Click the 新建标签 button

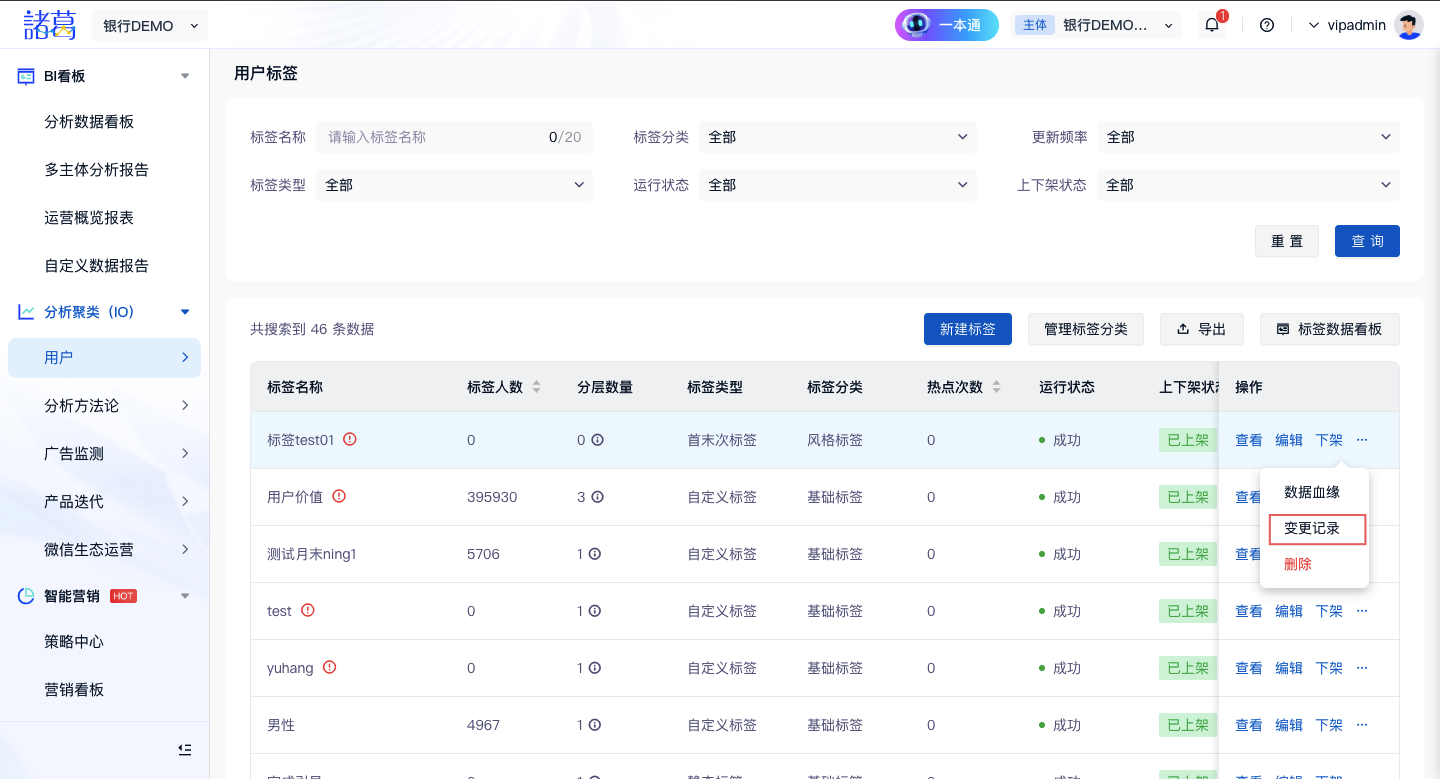967,329
